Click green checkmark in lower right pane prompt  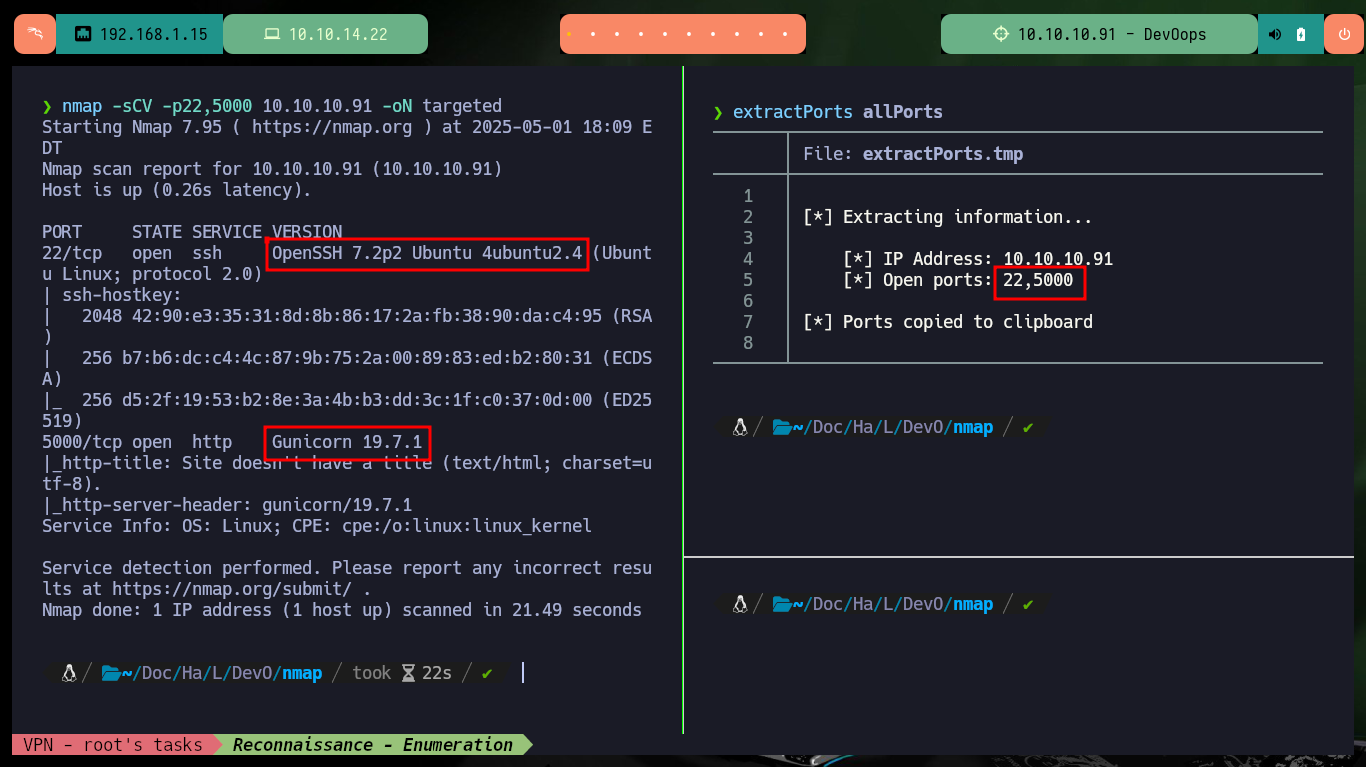pos(1028,604)
